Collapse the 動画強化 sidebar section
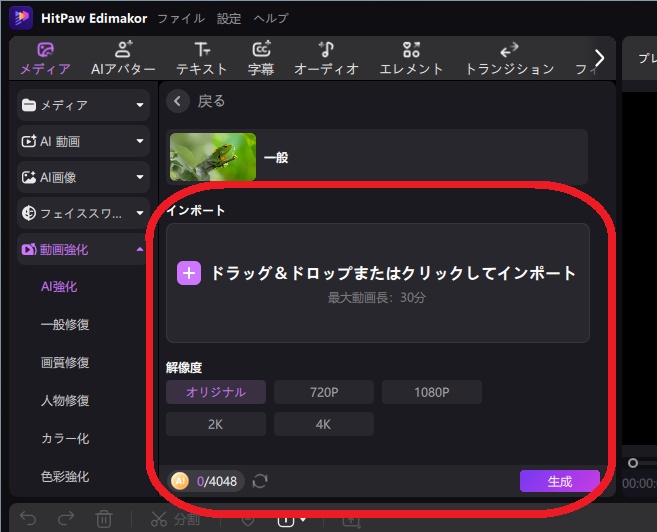 83,250
